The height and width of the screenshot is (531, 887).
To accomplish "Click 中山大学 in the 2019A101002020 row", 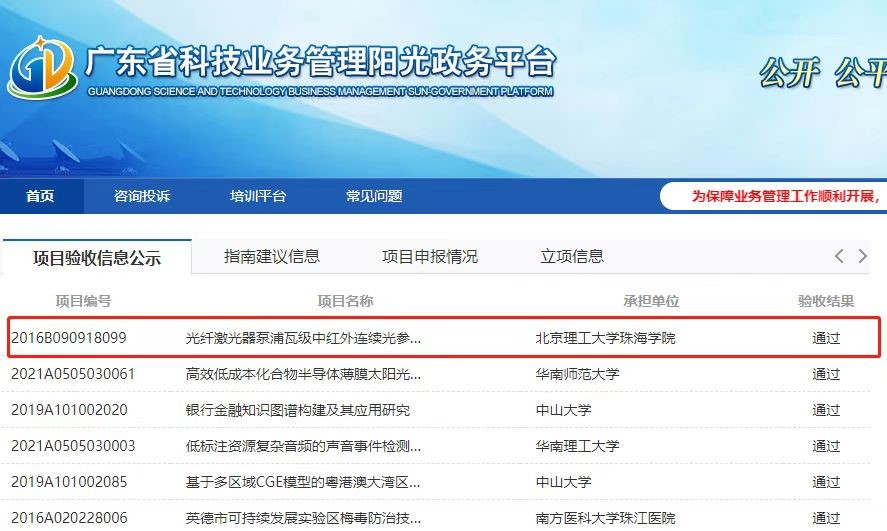I will [x=563, y=410].
